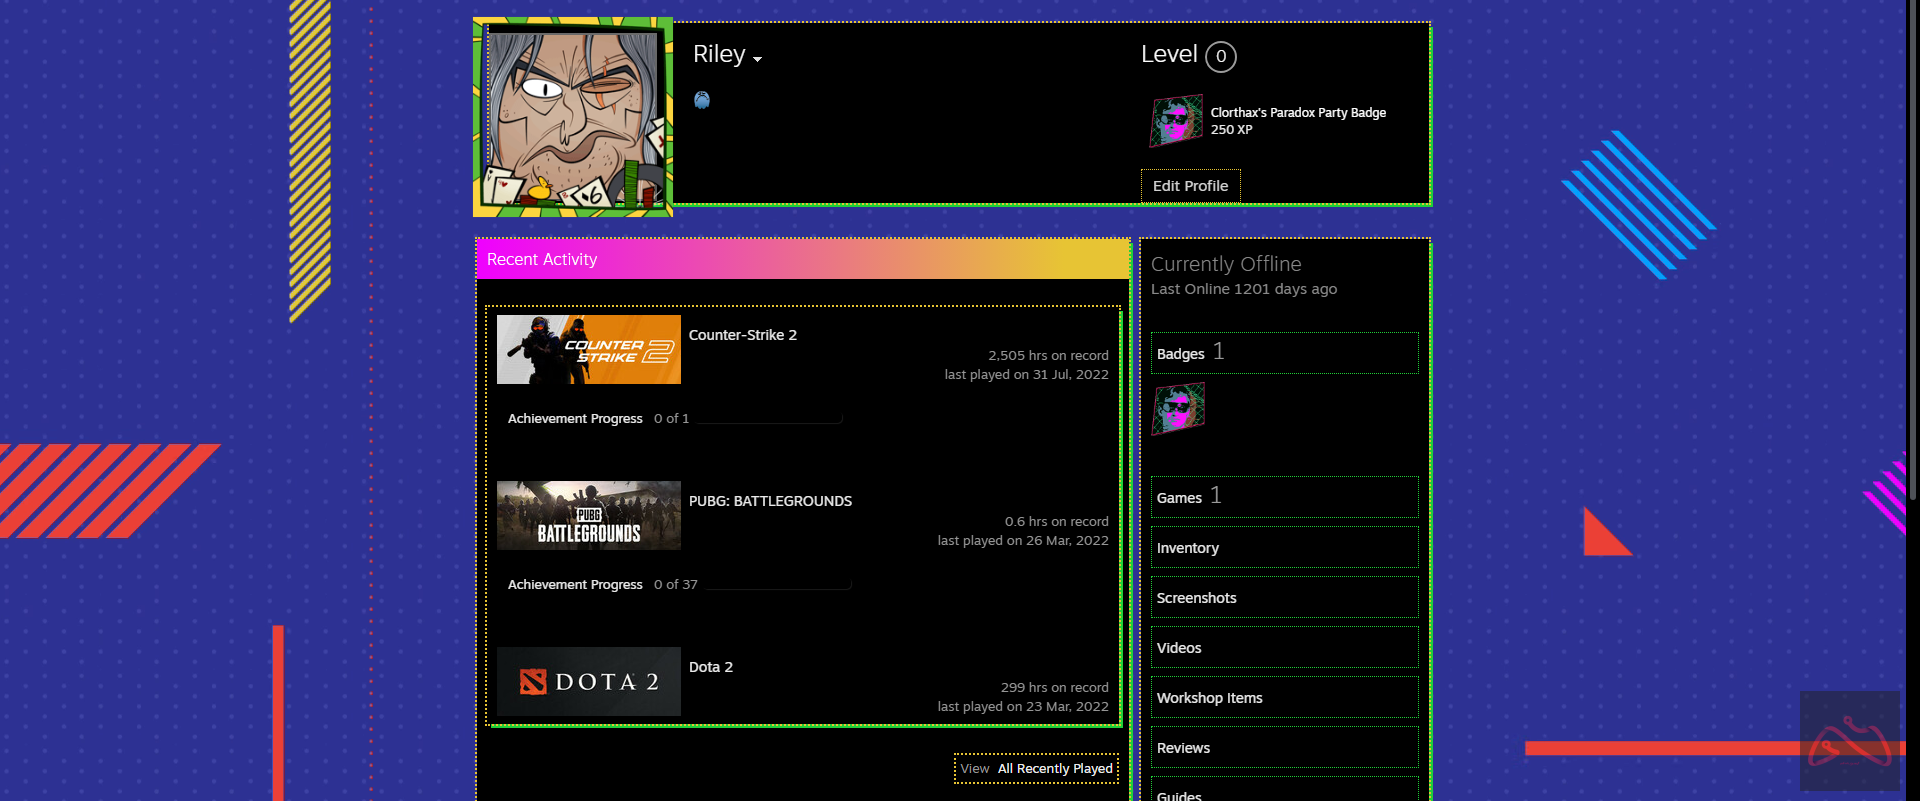
Task: Open the Screenshots section
Action: coord(1197,598)
